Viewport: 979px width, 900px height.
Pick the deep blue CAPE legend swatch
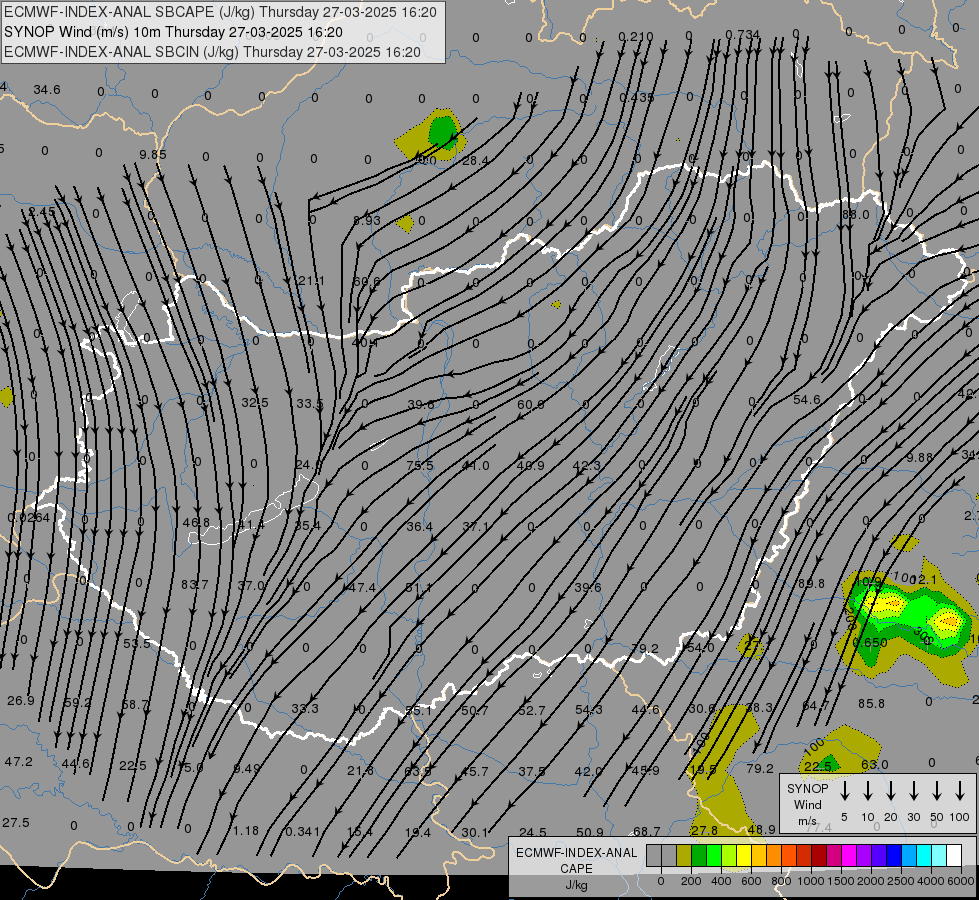click(x=893, y=856)
